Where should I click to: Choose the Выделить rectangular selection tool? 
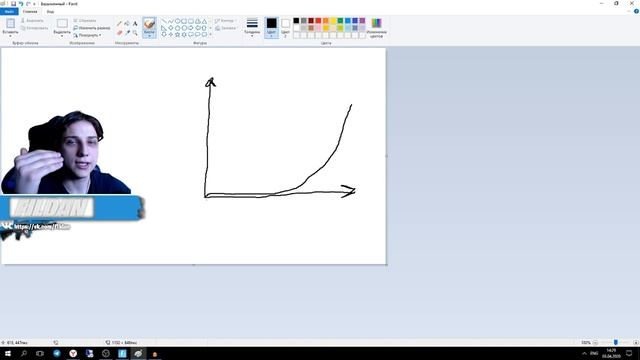click(62, 23)
